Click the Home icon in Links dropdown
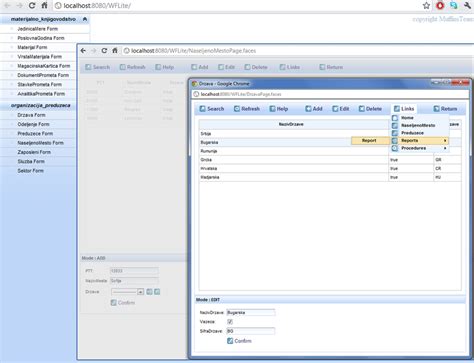This screenshot has height=363, width=474. (x=395, y=118)
